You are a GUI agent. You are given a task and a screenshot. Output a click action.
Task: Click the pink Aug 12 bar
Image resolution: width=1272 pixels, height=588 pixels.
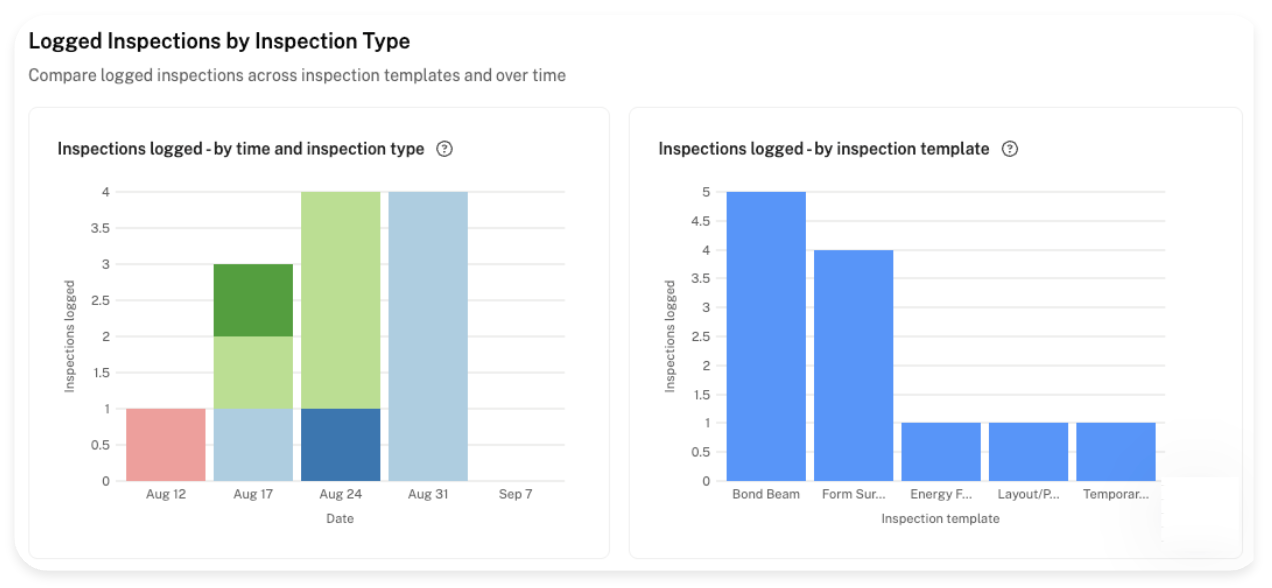(166, 445)
